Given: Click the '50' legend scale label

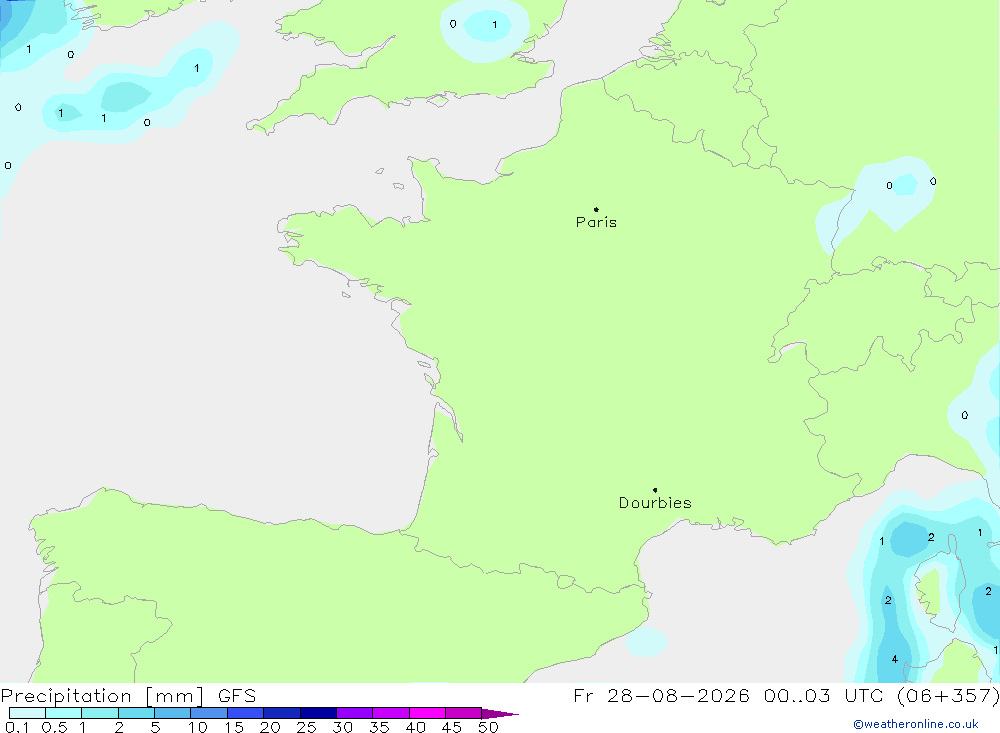Looking at the screenshot, I should 488,727.
